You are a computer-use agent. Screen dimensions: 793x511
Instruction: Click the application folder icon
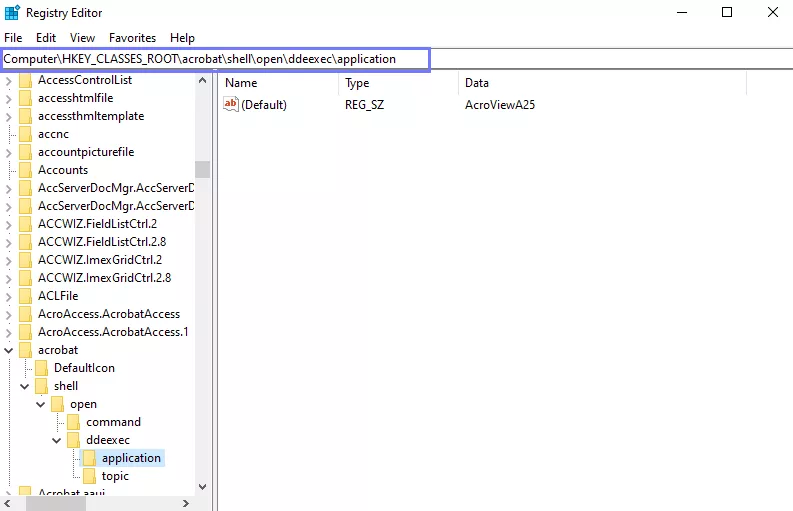(x=89, y=458)
